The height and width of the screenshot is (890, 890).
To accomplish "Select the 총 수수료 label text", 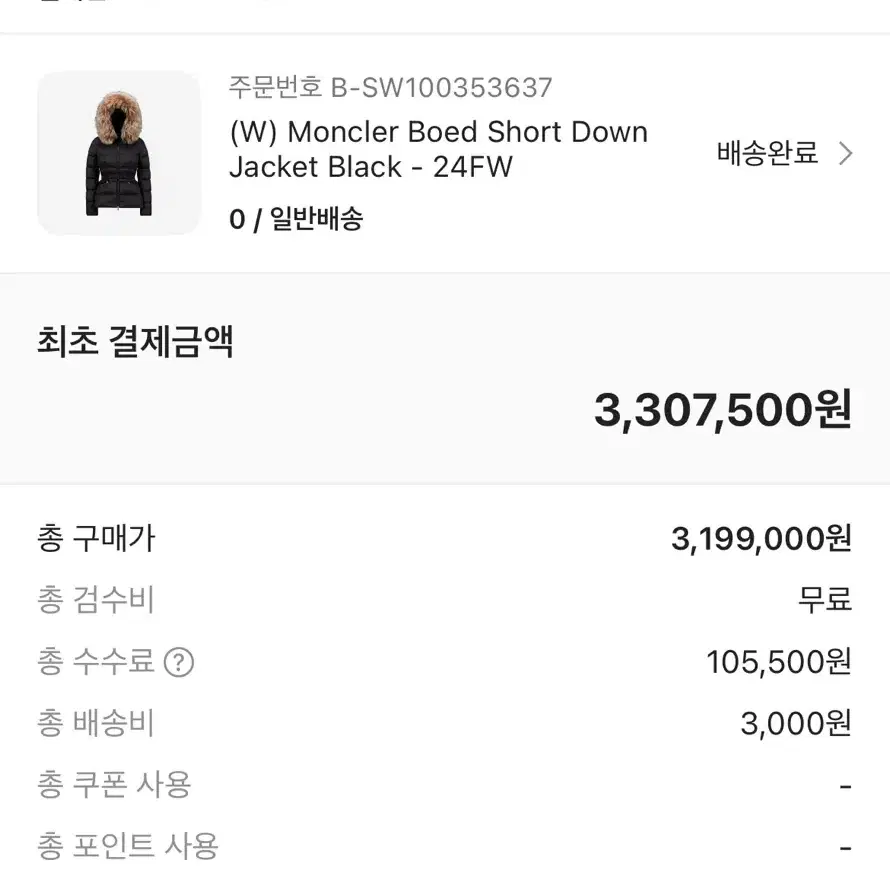I will (x=96, y=662).
